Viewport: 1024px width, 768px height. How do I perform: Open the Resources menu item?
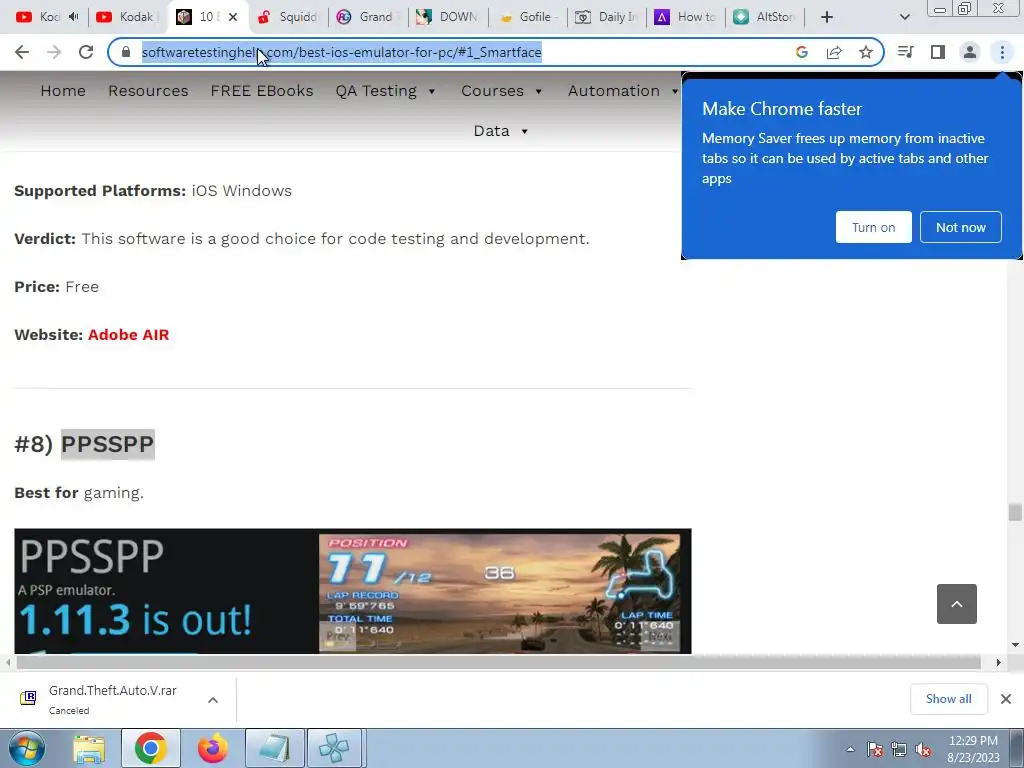click(148, 91)
